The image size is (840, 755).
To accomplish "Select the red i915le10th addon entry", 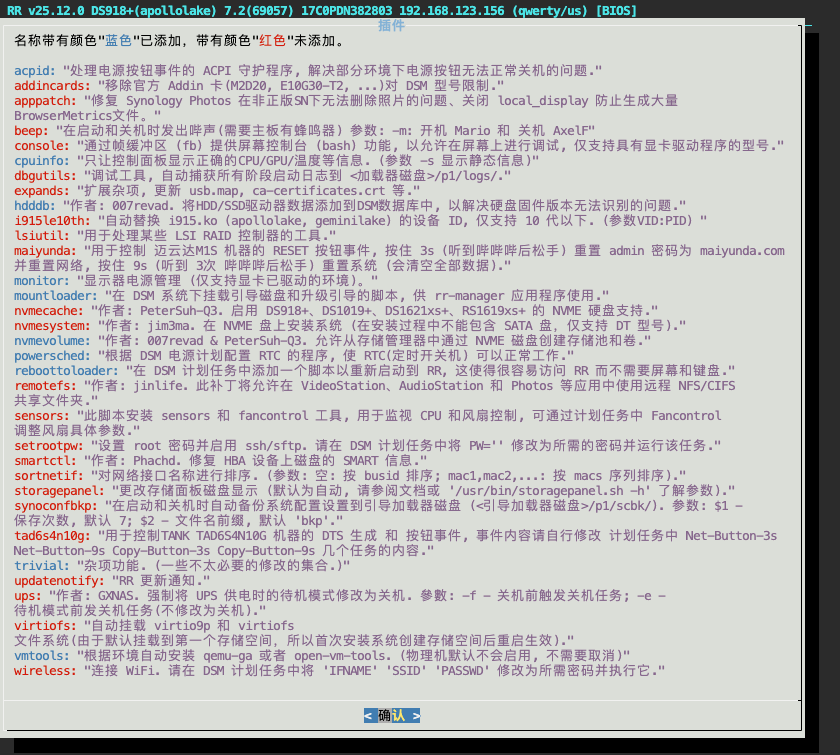I will (x=51, y=220).
